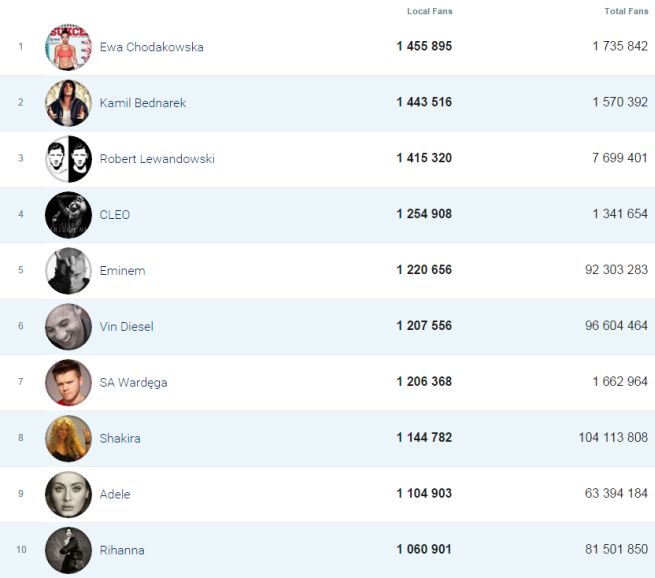Viewport: 655px width, 578px height.
Task: Open the Ewa Chodakowska name link
Action: [x=151, y=47]
